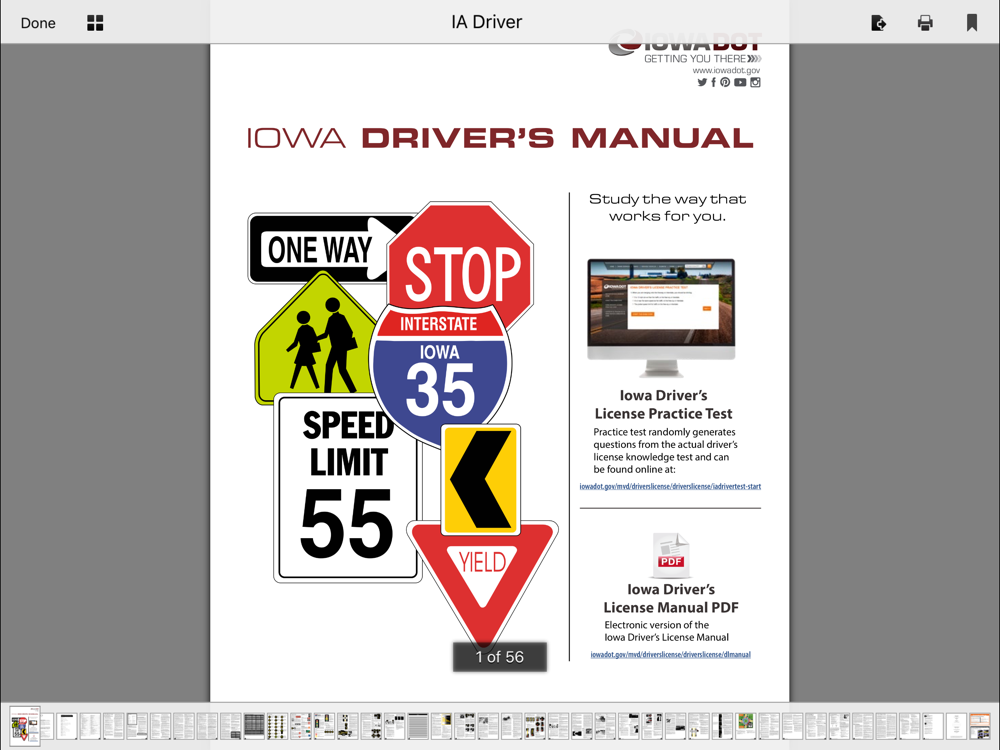The width and height of the screenshot is (1000, 750).
Task: Tap the 'Iowa Driver's License Practice Test' heading
Action: 663,404
